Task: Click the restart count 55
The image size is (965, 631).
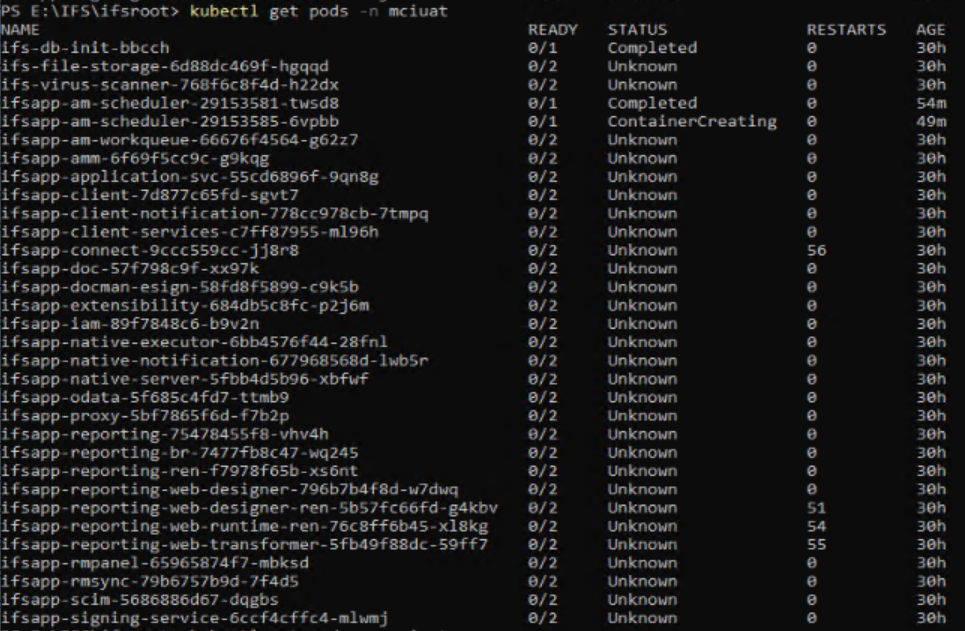Action: [x=816, y=545]
